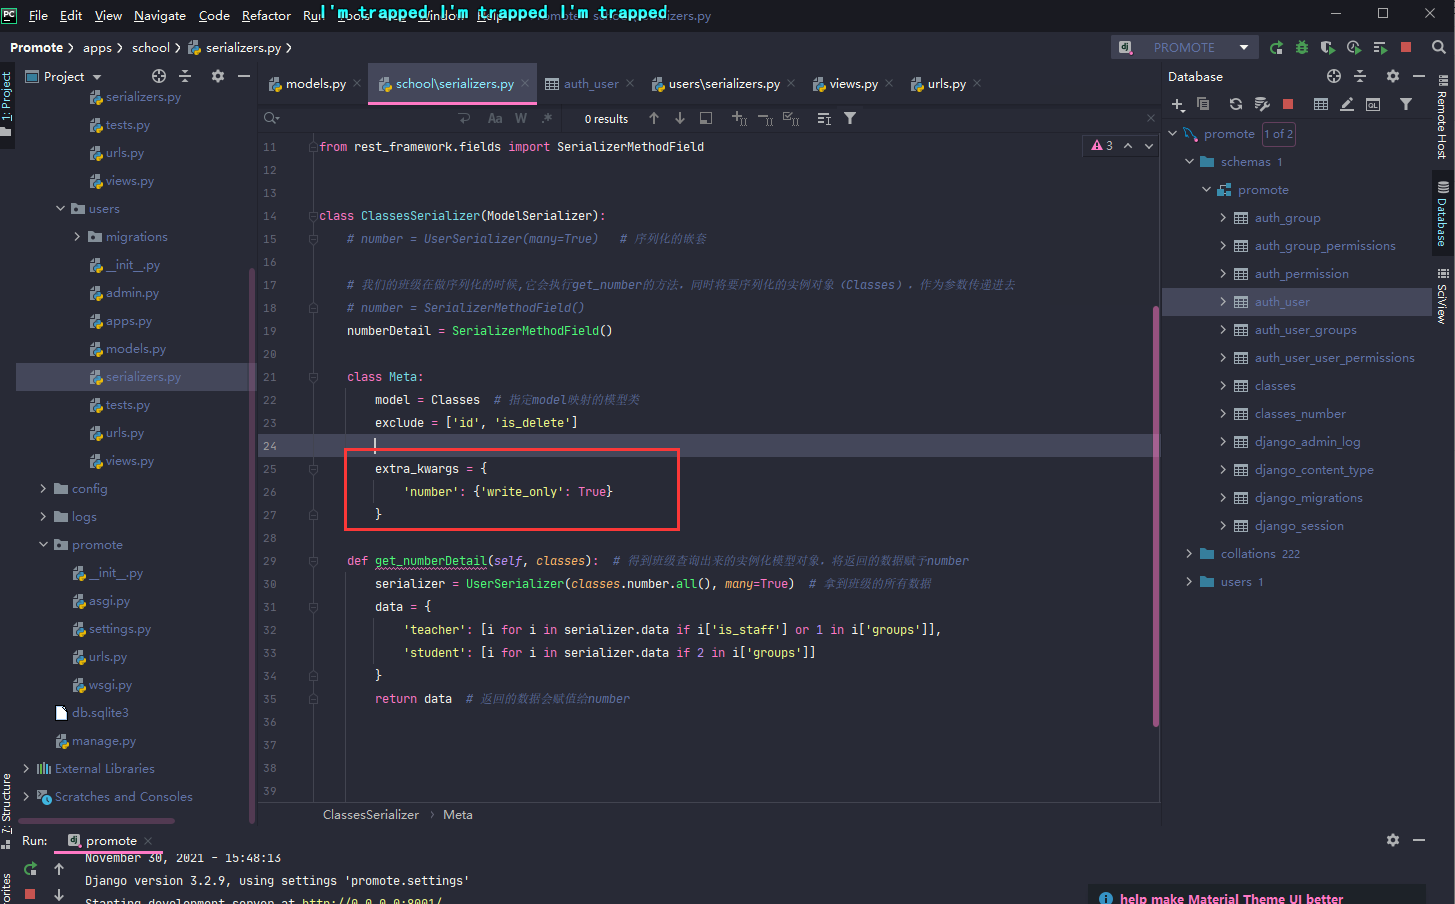
Task: Click the '1 of 2' schemas badge
Action: 1279,134
